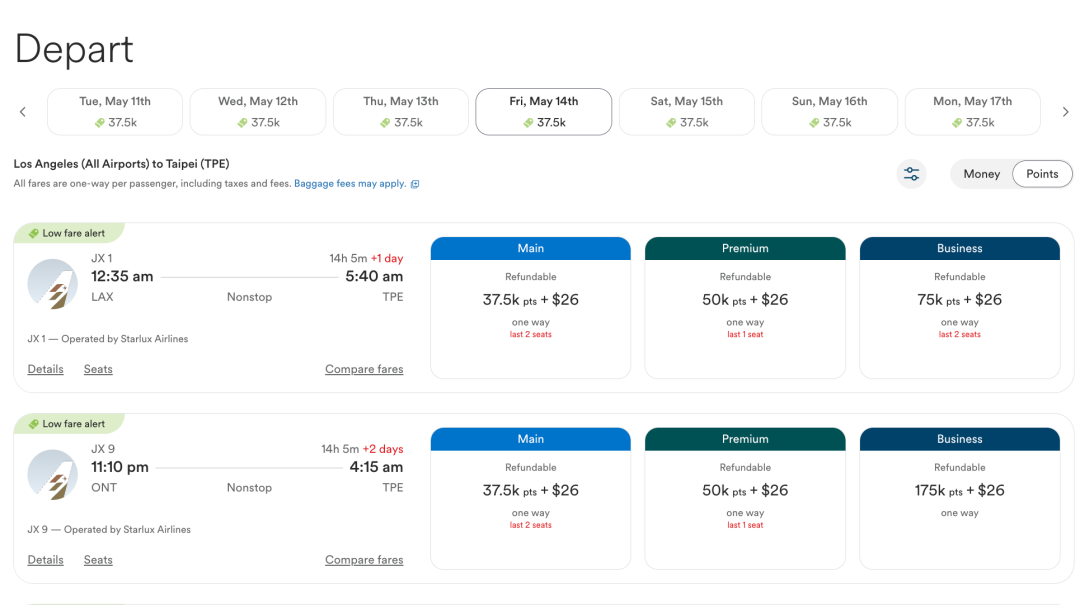Open the filter sliders icon
The height and width of the screenshot is (605, 1080).
point(911,174)
